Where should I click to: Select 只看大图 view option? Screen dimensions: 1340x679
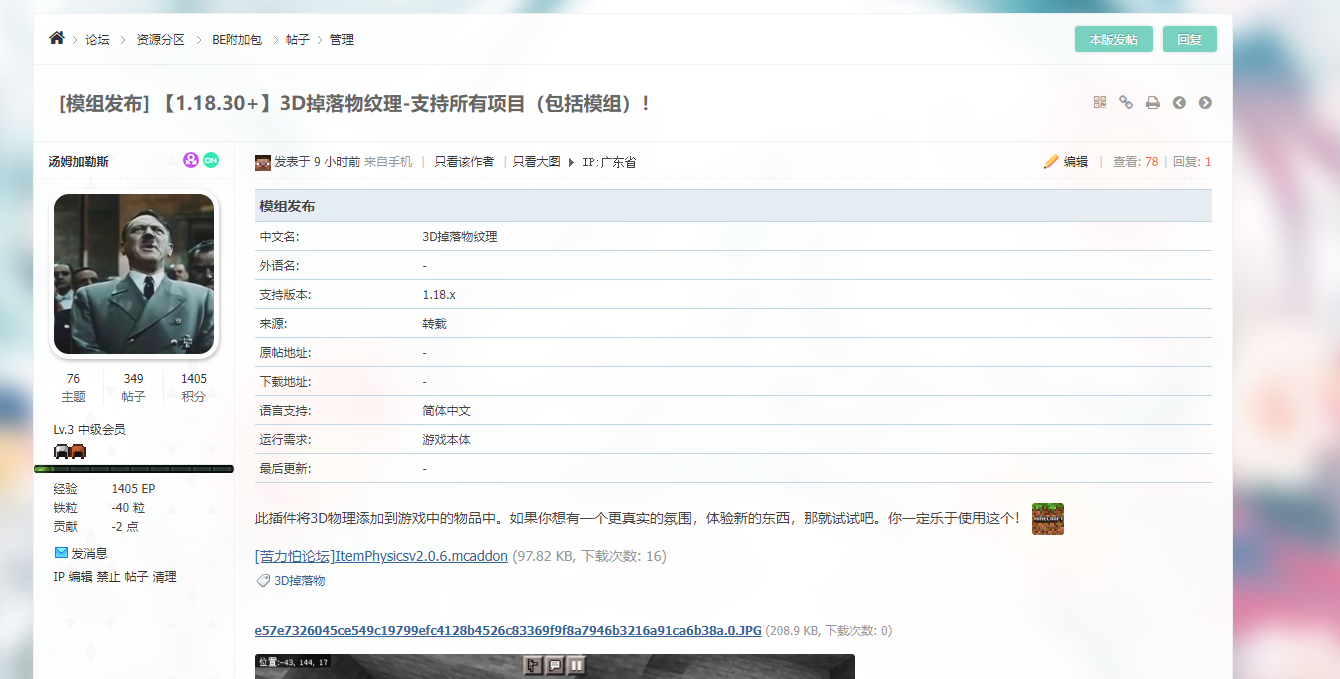tap(537, 161)
